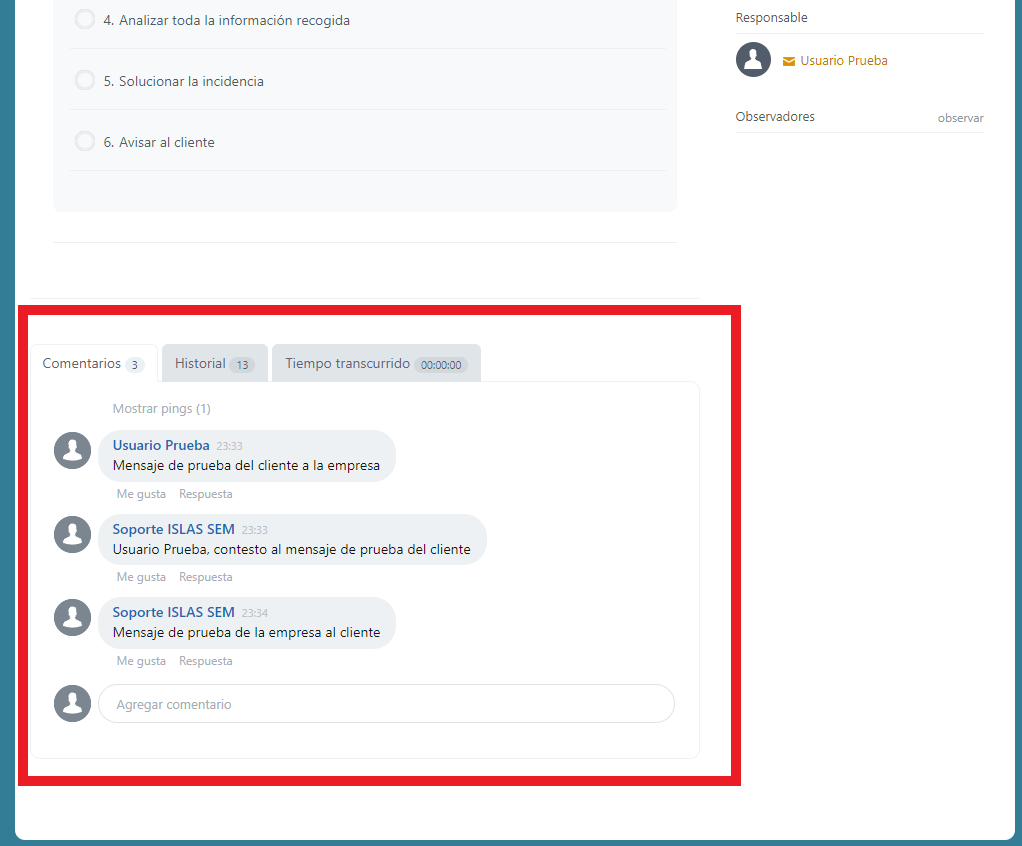
Task: Focus the Agregar comentario input field
Action: pos(386,704)
